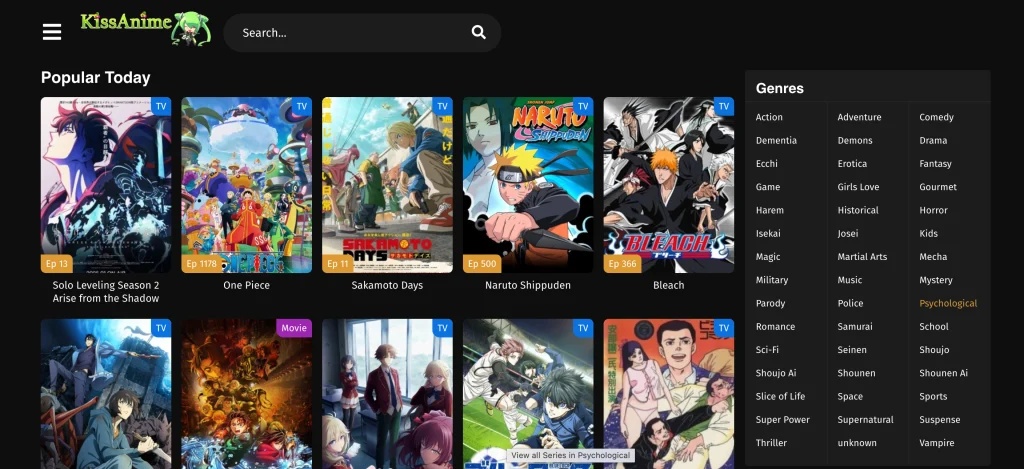Open the soccer anime poster in second row
1024x469 pixels.
528,394
